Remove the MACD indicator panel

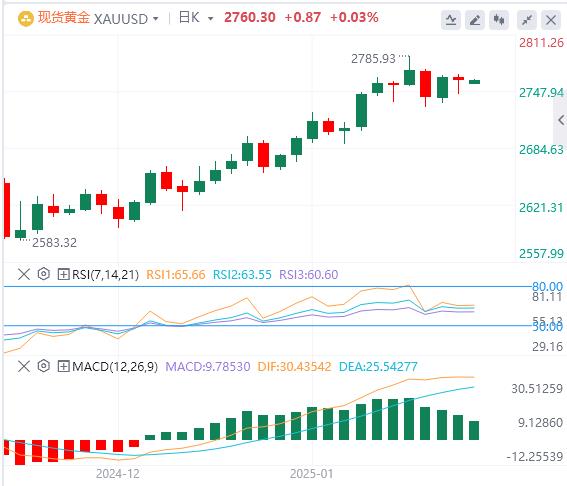point(24,366)
